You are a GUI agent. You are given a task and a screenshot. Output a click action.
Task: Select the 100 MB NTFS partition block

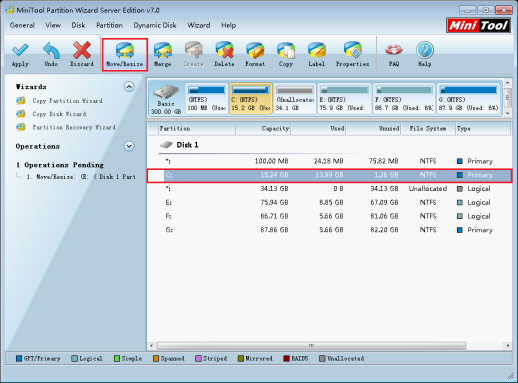tap(206, 99)
